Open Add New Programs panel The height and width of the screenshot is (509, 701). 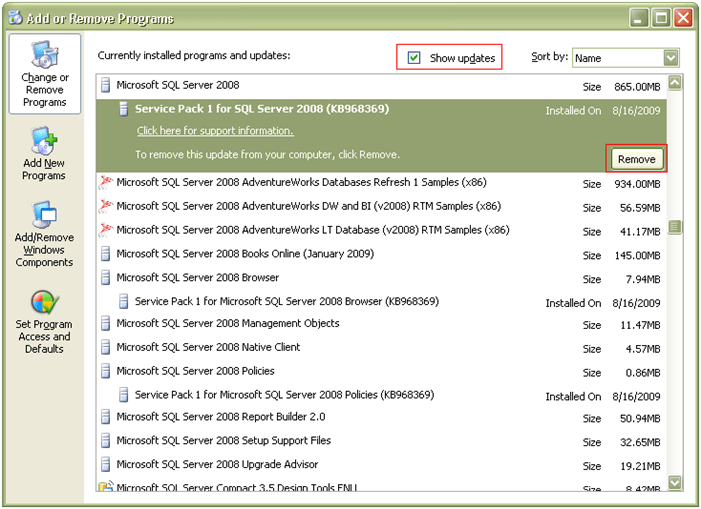coord(44,154)
